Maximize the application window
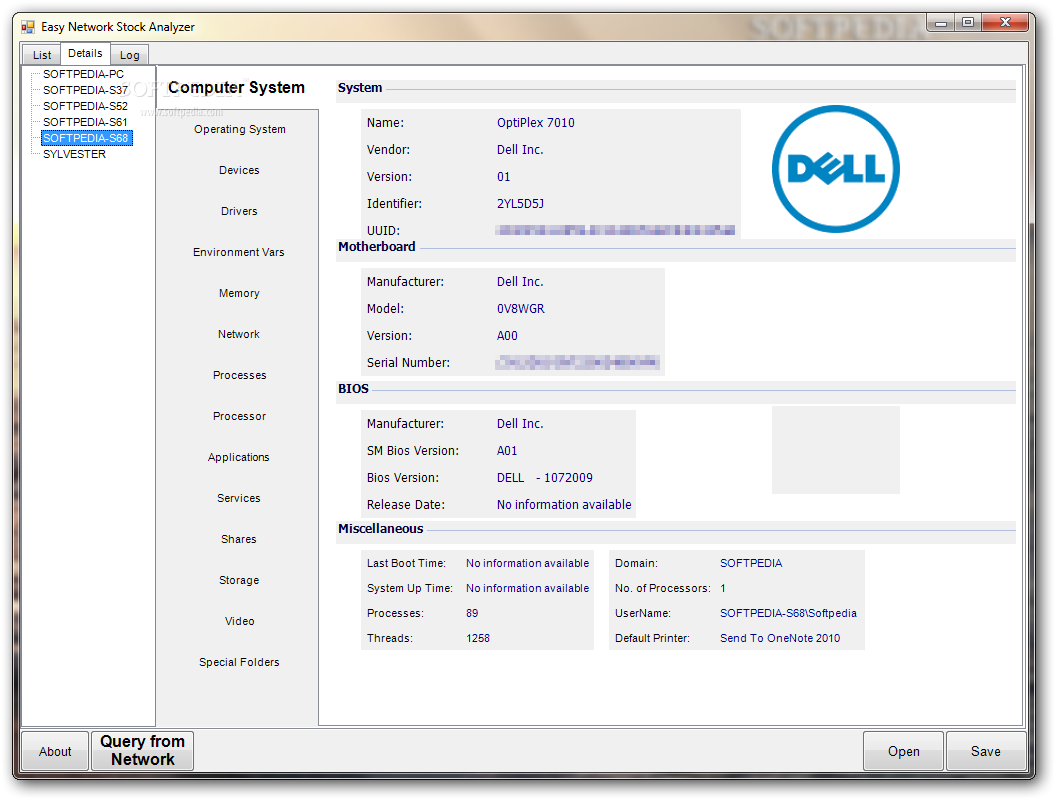 [968, 23]
